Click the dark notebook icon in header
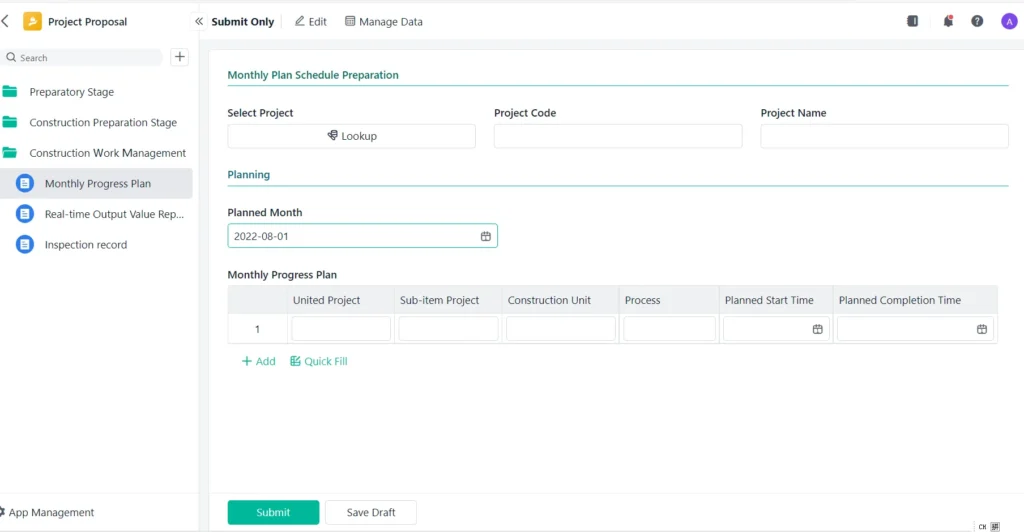This screenshot has height=532, width=1024. (912, 21)
